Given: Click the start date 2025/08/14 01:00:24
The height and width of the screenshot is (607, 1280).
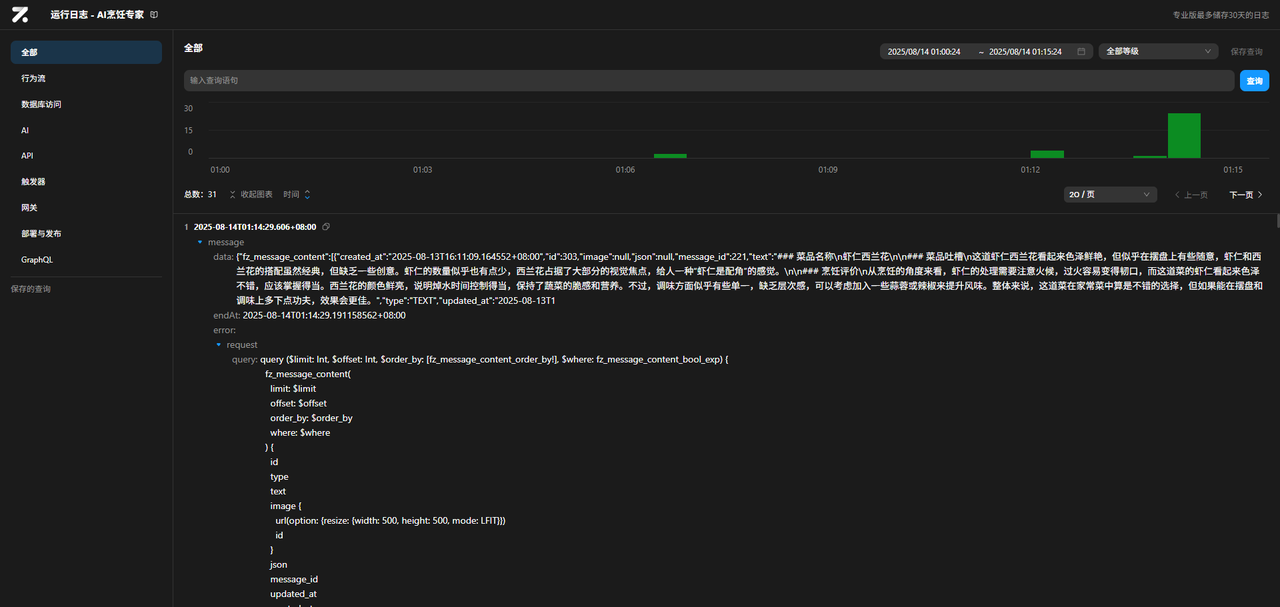Looking at the screenshot, I should tap(924, 52).
